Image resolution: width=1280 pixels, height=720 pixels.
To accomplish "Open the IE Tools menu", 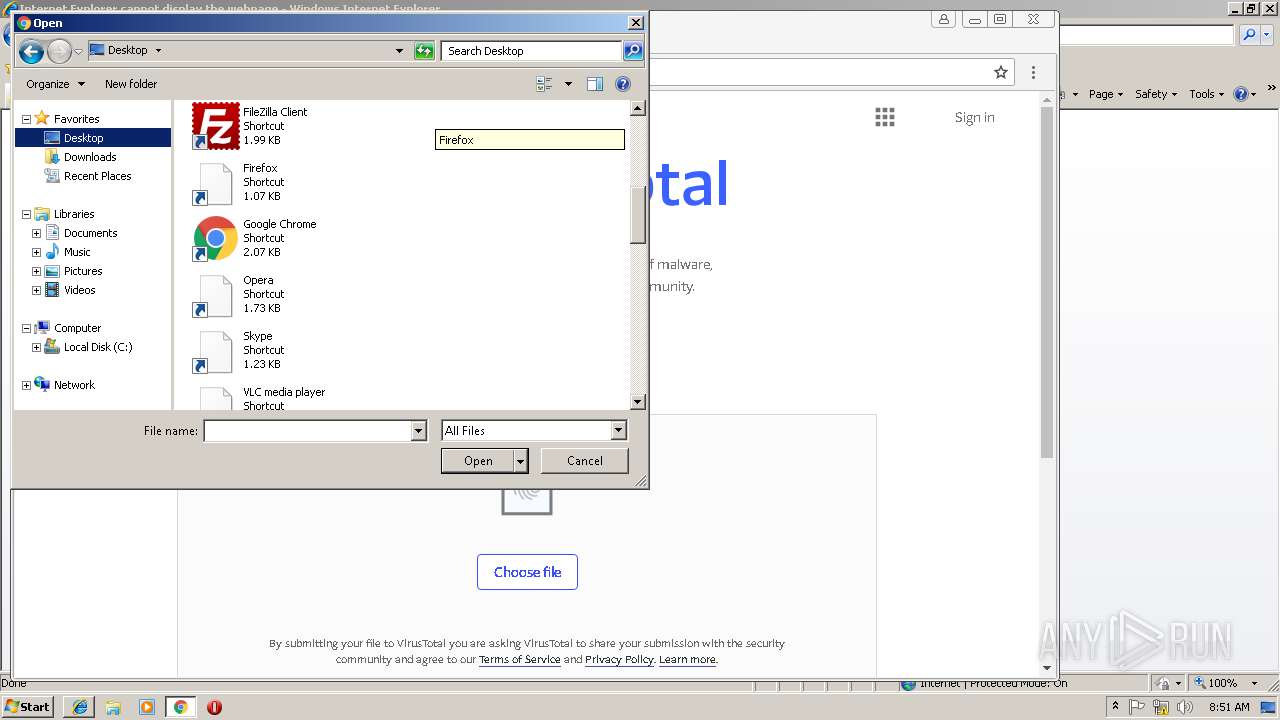I will tap(1206, 94).
